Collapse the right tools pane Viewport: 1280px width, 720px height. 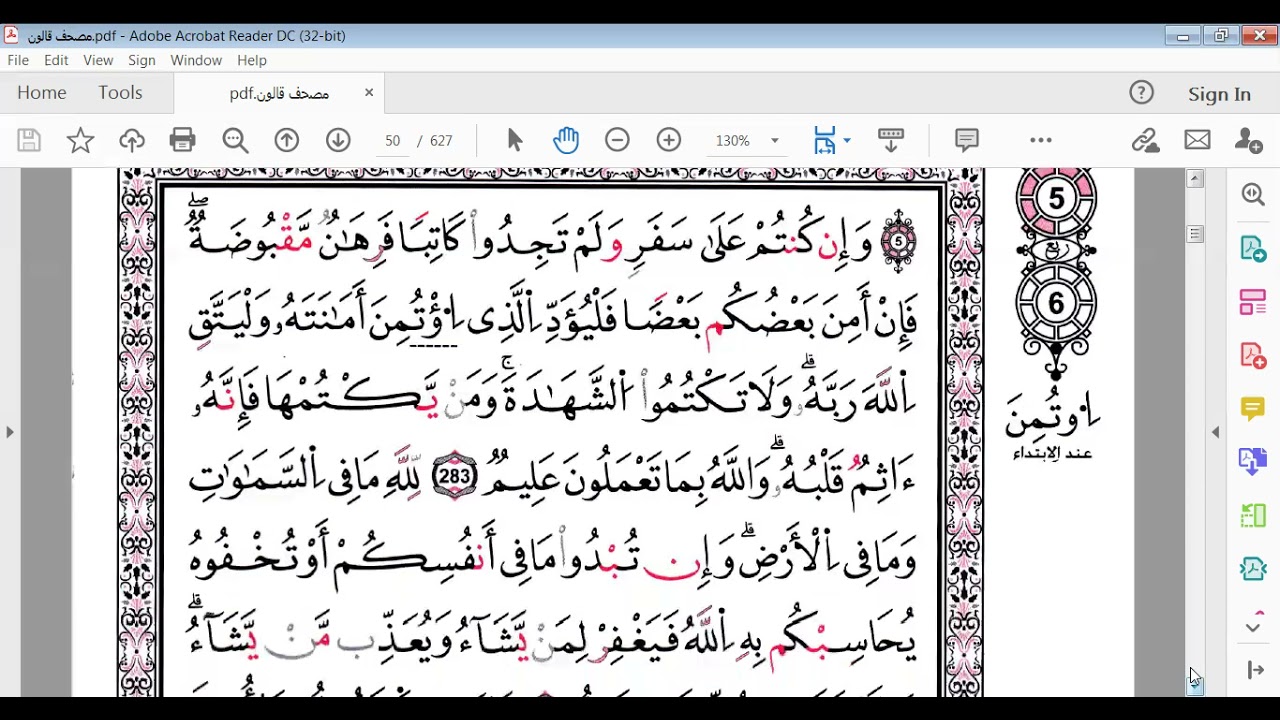tap(1216, 432)
